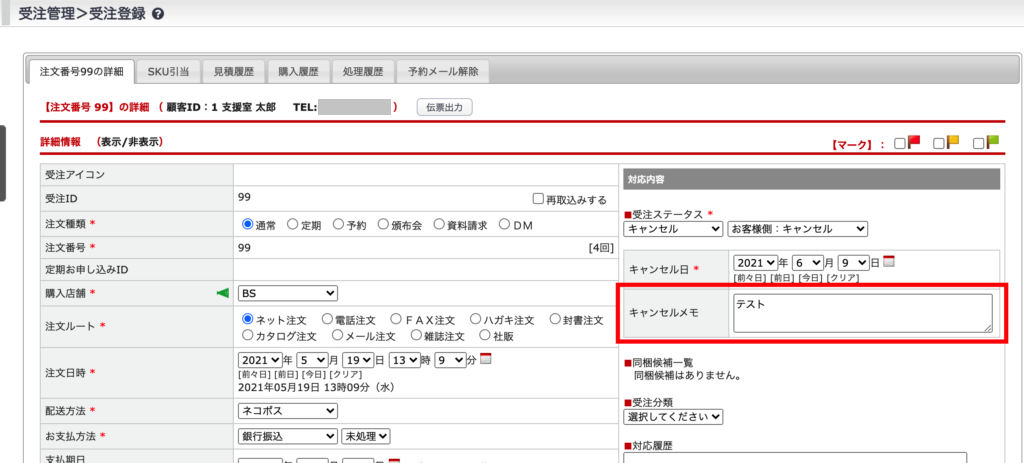Click the green arrow icon beside 購入店舗
The image size is (1024, 463).
[223, 293]
